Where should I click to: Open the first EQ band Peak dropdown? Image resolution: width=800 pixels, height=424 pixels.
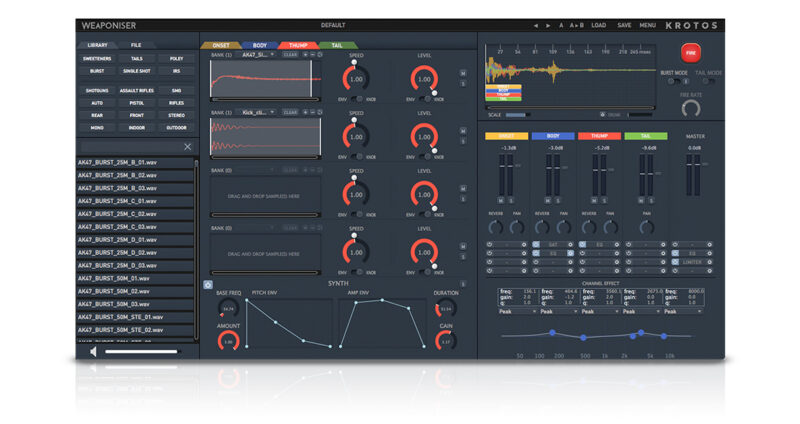point(511,311)
